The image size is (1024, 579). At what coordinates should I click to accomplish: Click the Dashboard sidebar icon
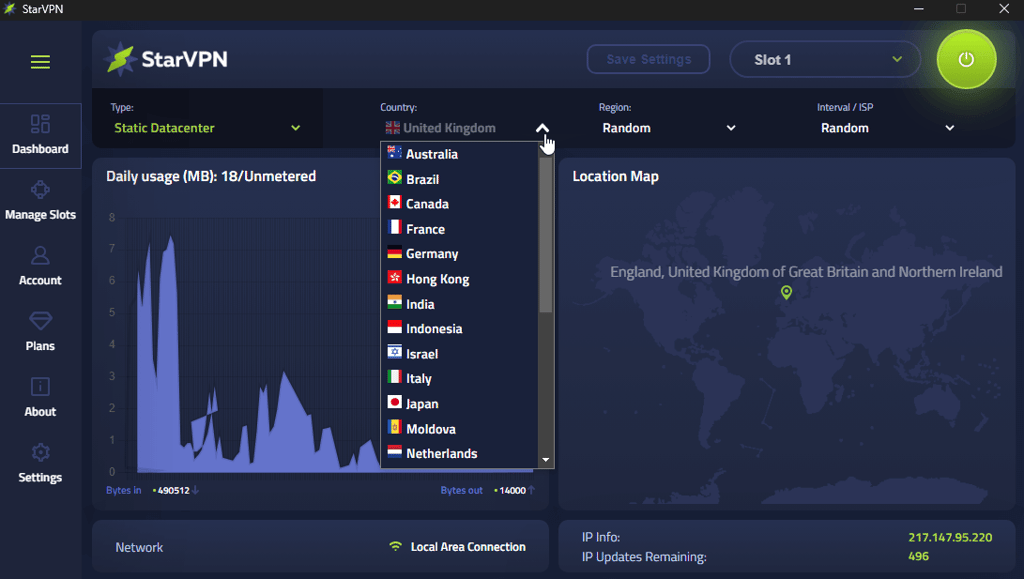[x=40, y=124]
